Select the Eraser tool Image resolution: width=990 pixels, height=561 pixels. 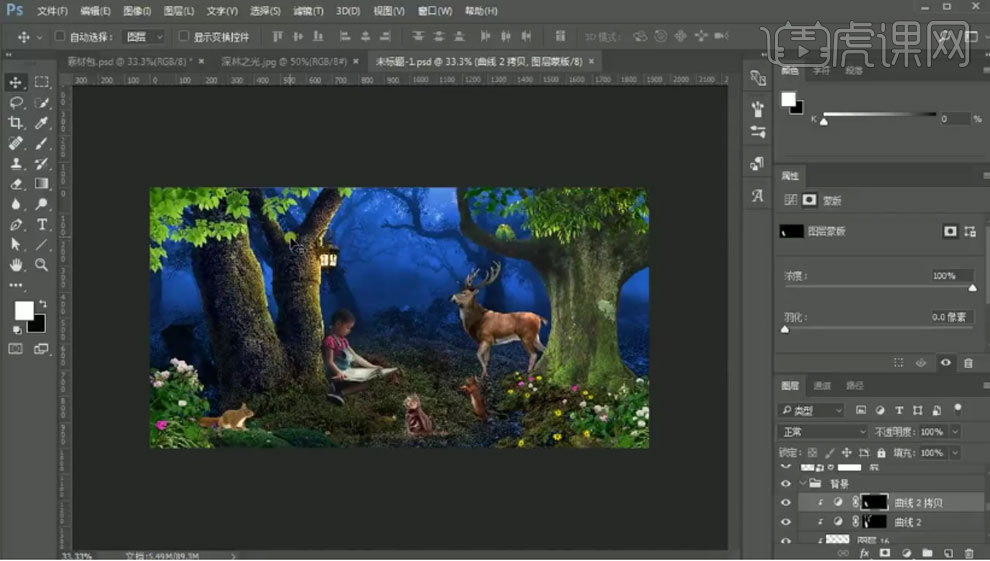point(16,184)
